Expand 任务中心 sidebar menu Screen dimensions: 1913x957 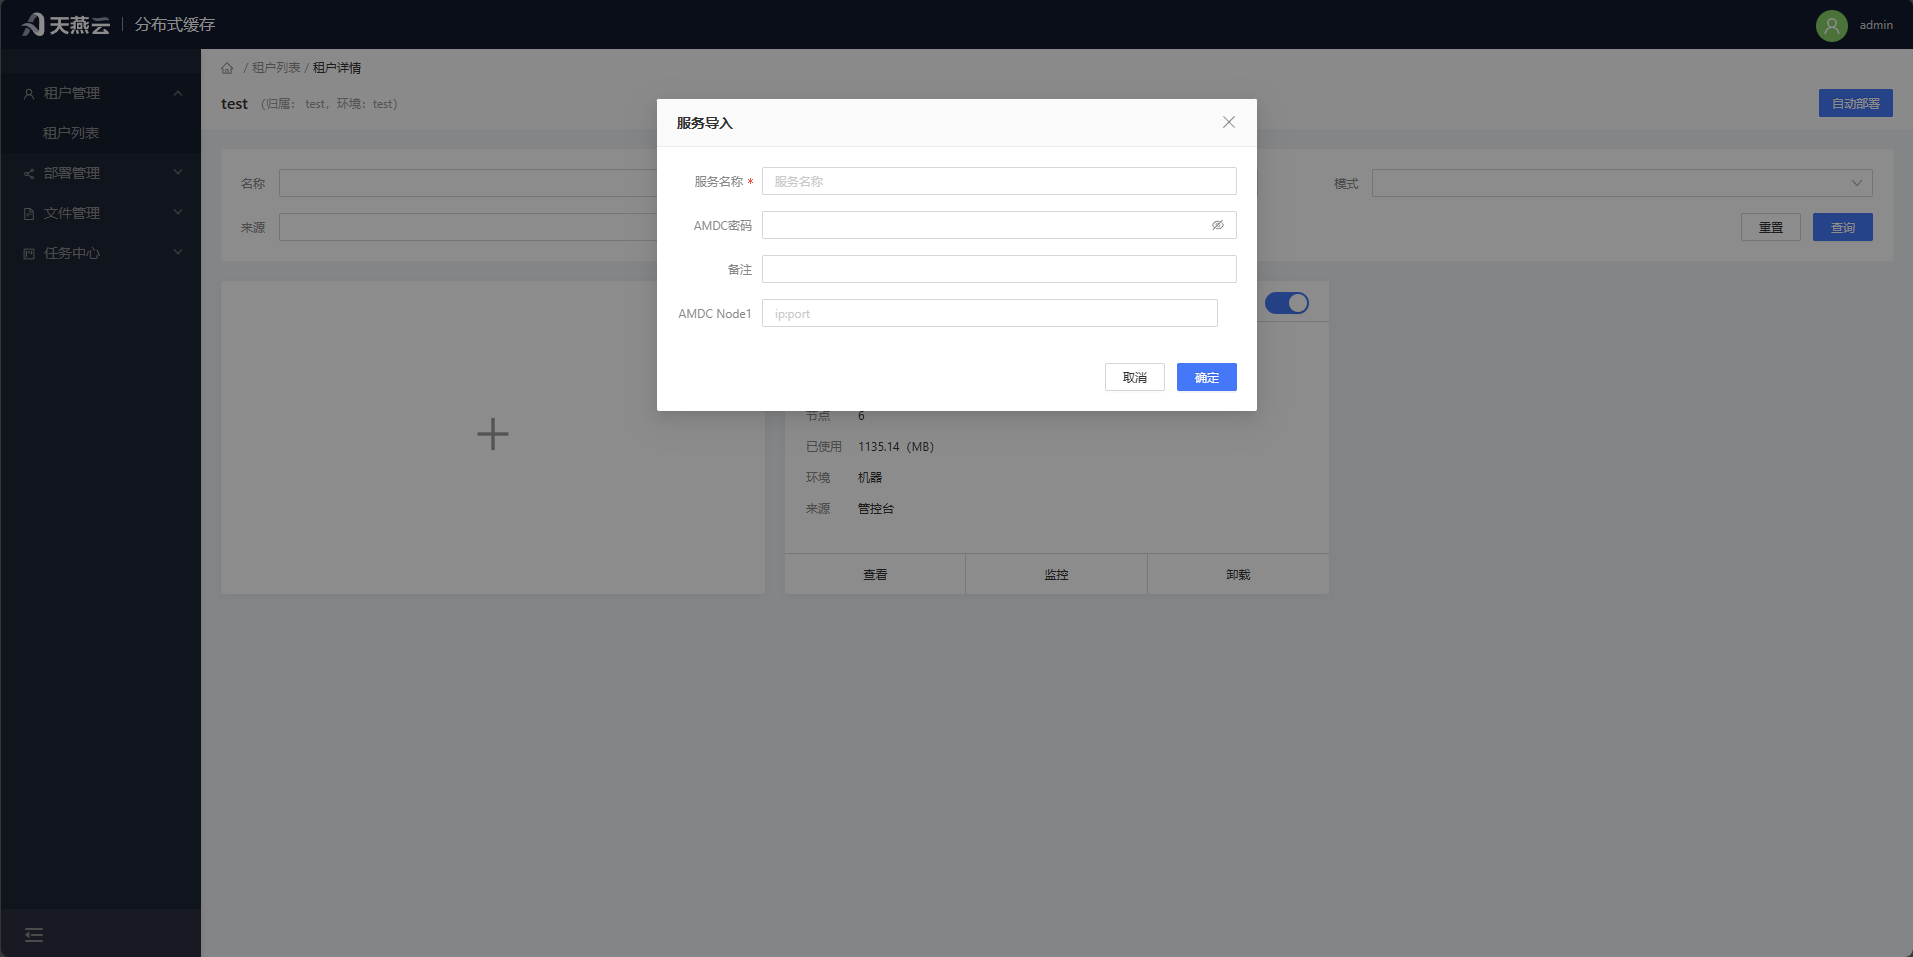(x=100, y=253)
